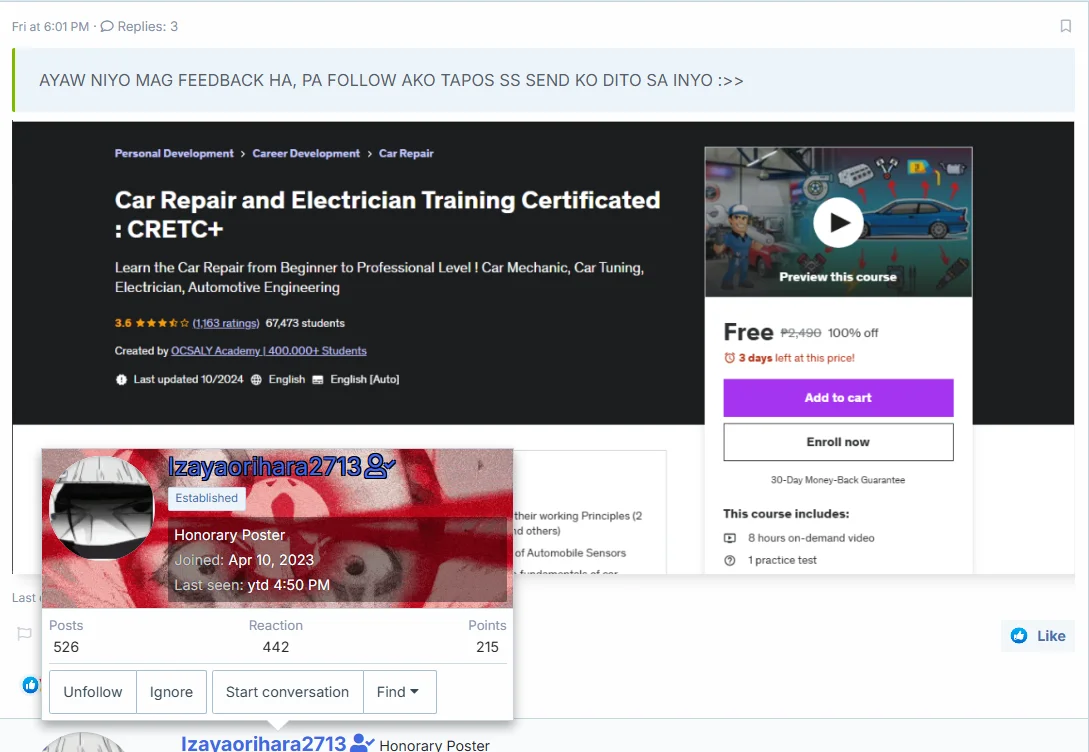Open the Replies: 3 speech bubble icon
1089x752 pixels.
click(x=107, y=26)
